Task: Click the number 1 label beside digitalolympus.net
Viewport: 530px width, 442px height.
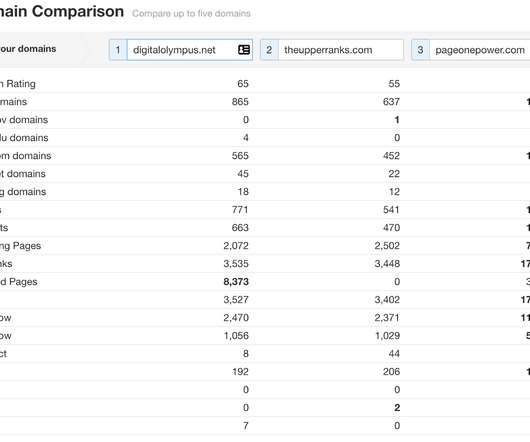Action: click(118, 50)
